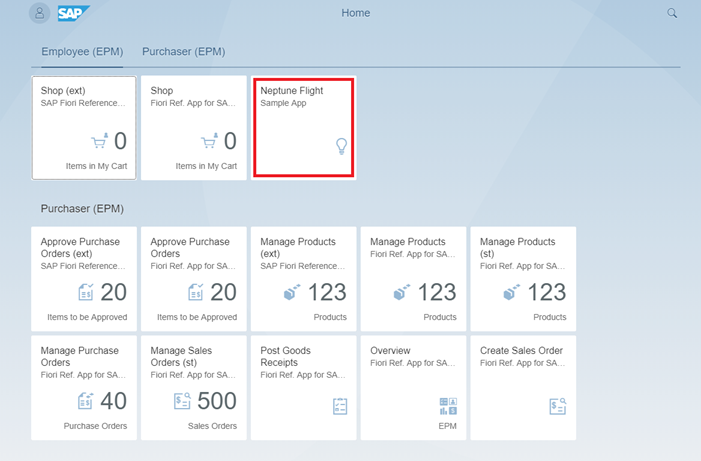Click '40' count on Manage Purchase Orders tile
701x461 pixels.
tap(114, 401)
